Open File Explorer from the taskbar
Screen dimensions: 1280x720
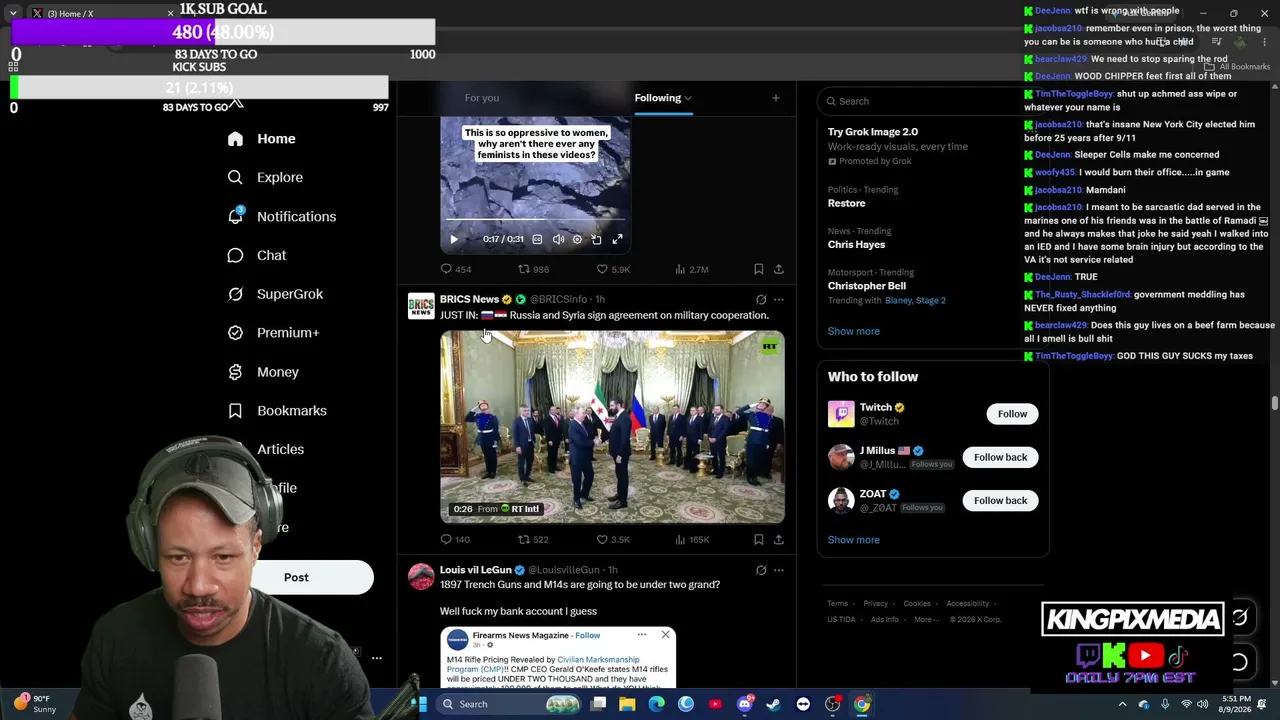(x=627, y=704)
